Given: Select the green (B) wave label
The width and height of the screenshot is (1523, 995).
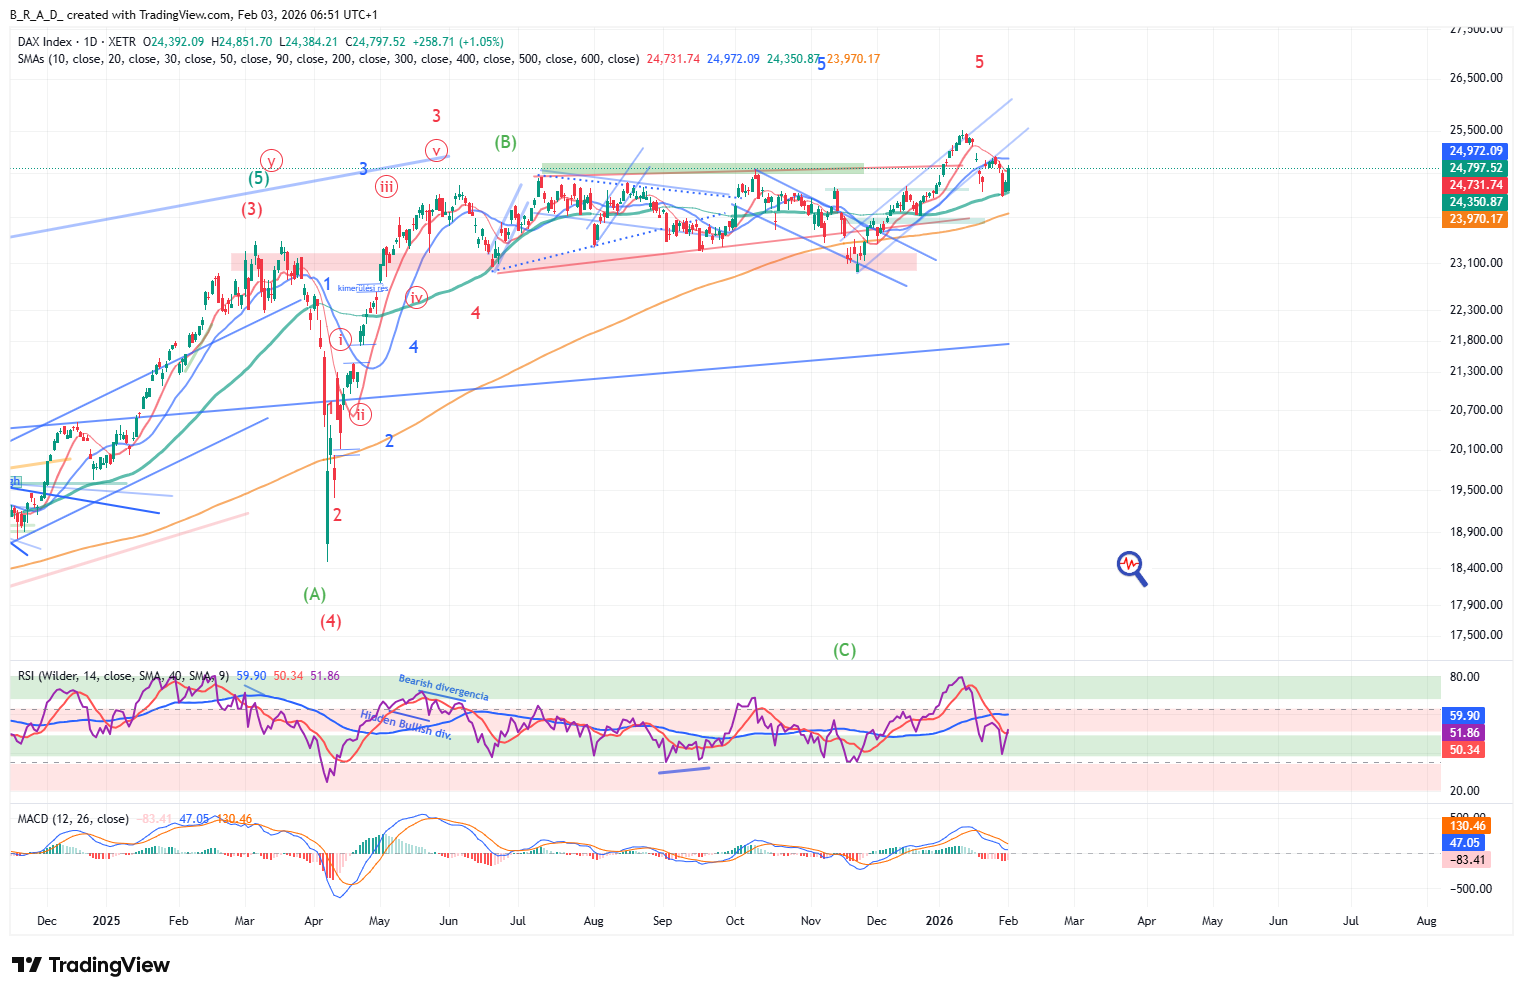Looking at the screenshot, I should (505, 142).
